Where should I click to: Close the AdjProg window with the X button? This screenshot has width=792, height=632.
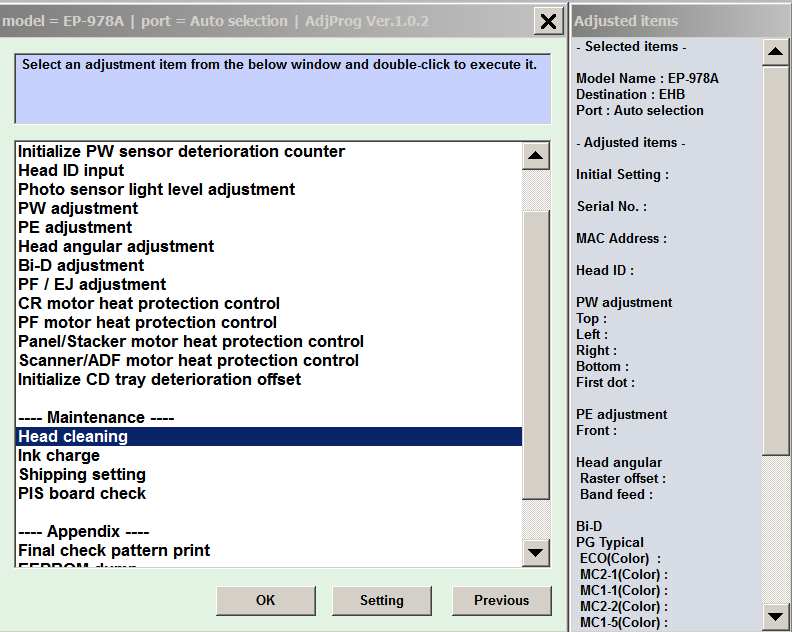pos(548,21)
